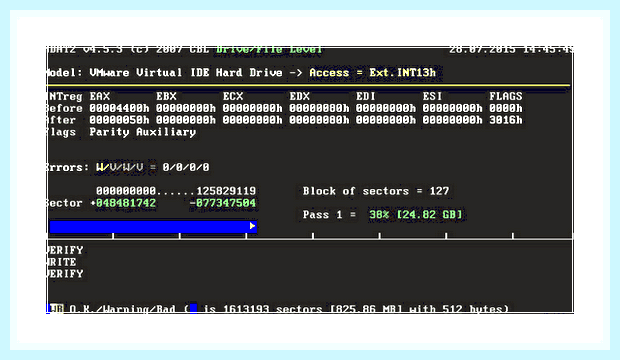Viewport: 620px width, 360px height.
Task: Click the Pass 1 label
Action: (323, 215)
